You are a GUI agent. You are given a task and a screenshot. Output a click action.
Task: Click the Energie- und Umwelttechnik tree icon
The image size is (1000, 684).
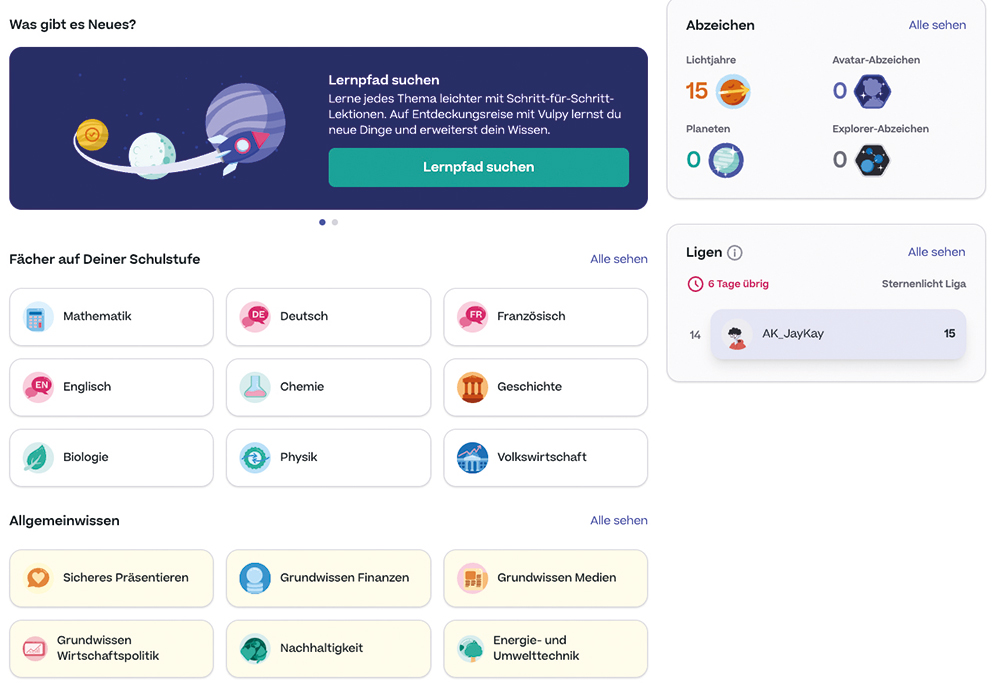(471, 649)
